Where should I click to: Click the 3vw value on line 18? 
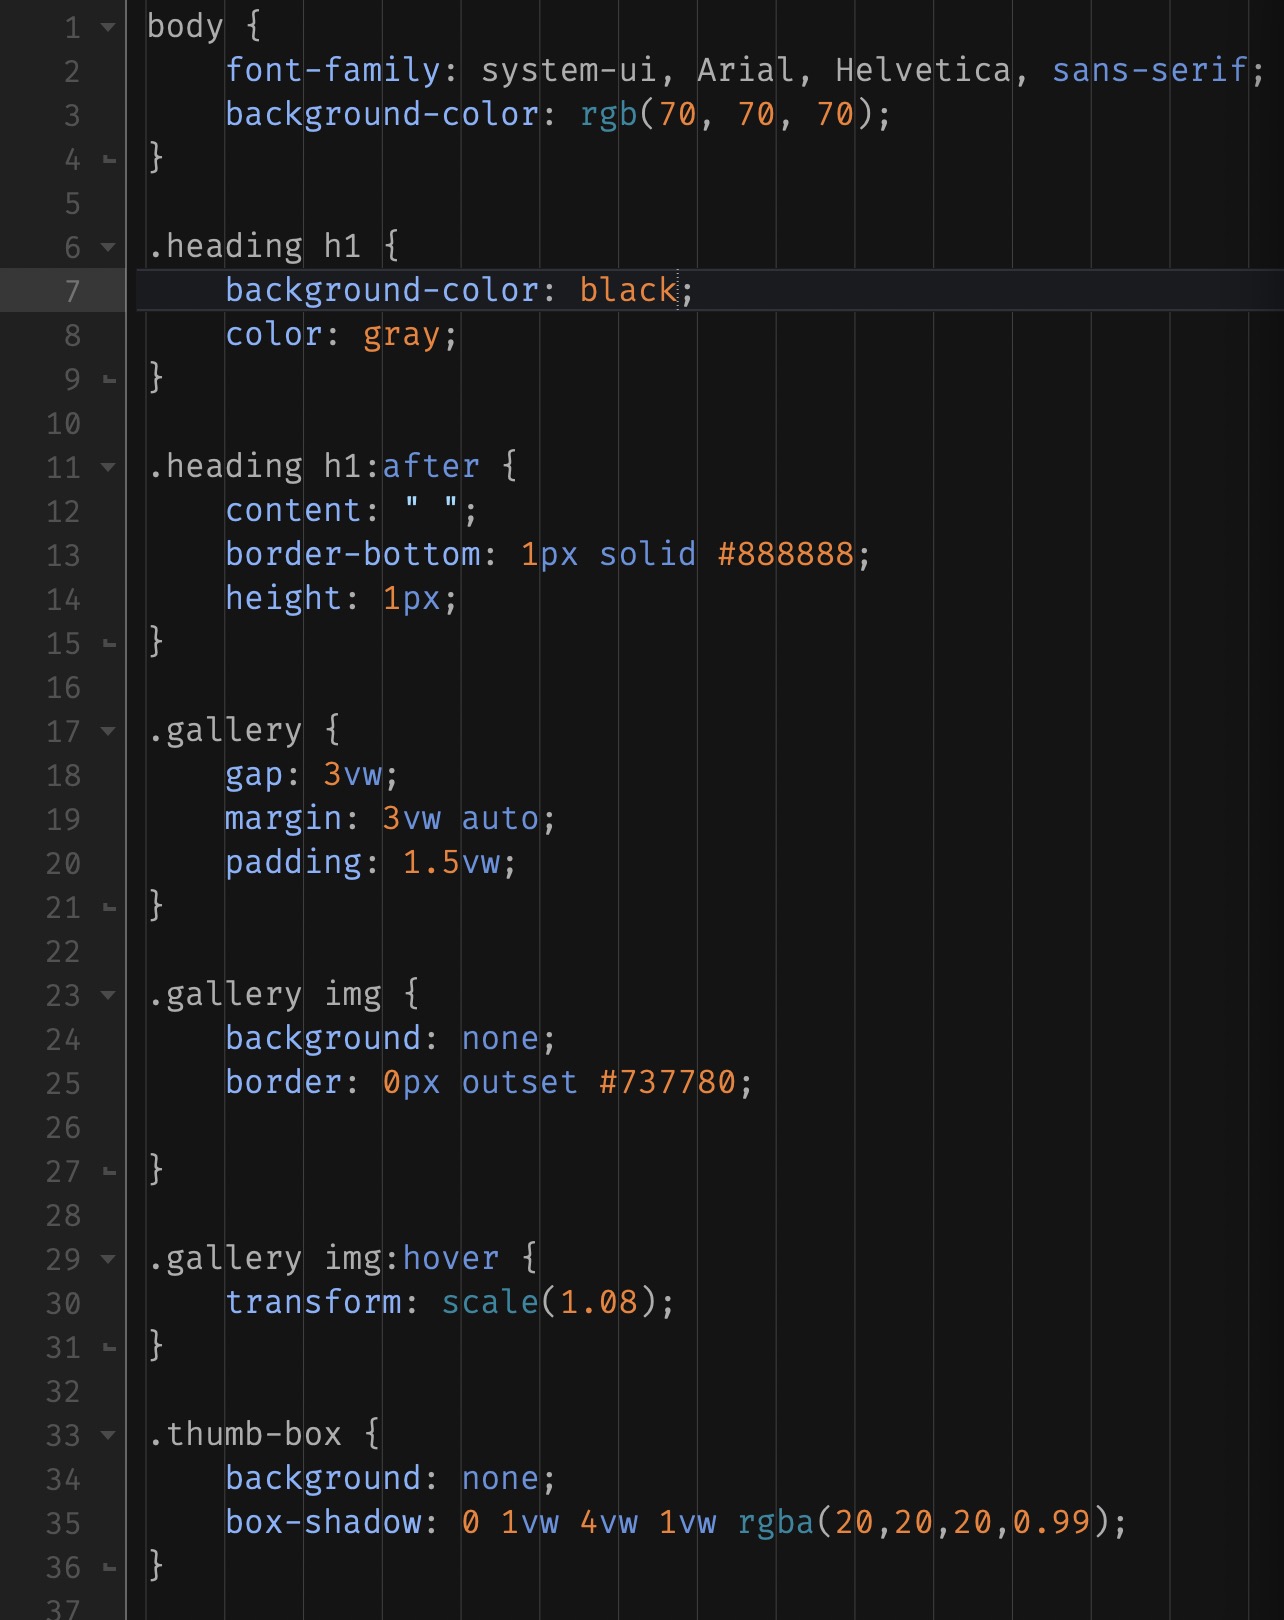(353, 774)
